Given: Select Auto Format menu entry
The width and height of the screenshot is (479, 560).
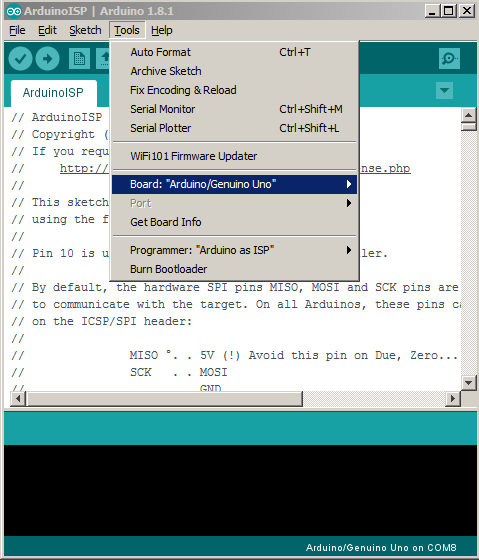Looking at the screenshot, I should point(234,52).
